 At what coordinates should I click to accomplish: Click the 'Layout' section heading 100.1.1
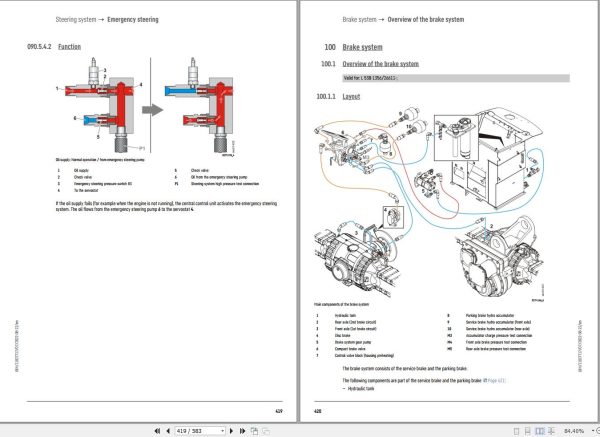click(351, 96)
